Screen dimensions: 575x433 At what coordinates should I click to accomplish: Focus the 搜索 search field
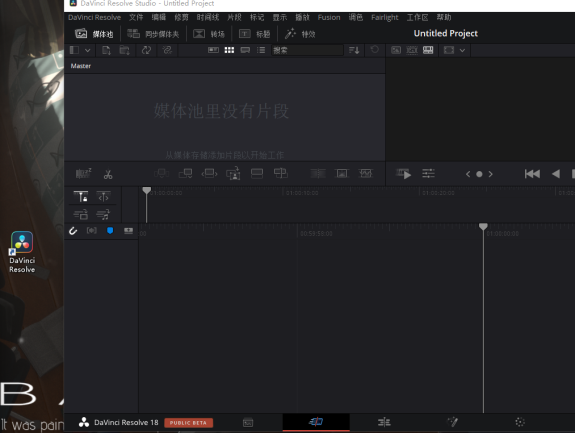(x=307, y=50)
